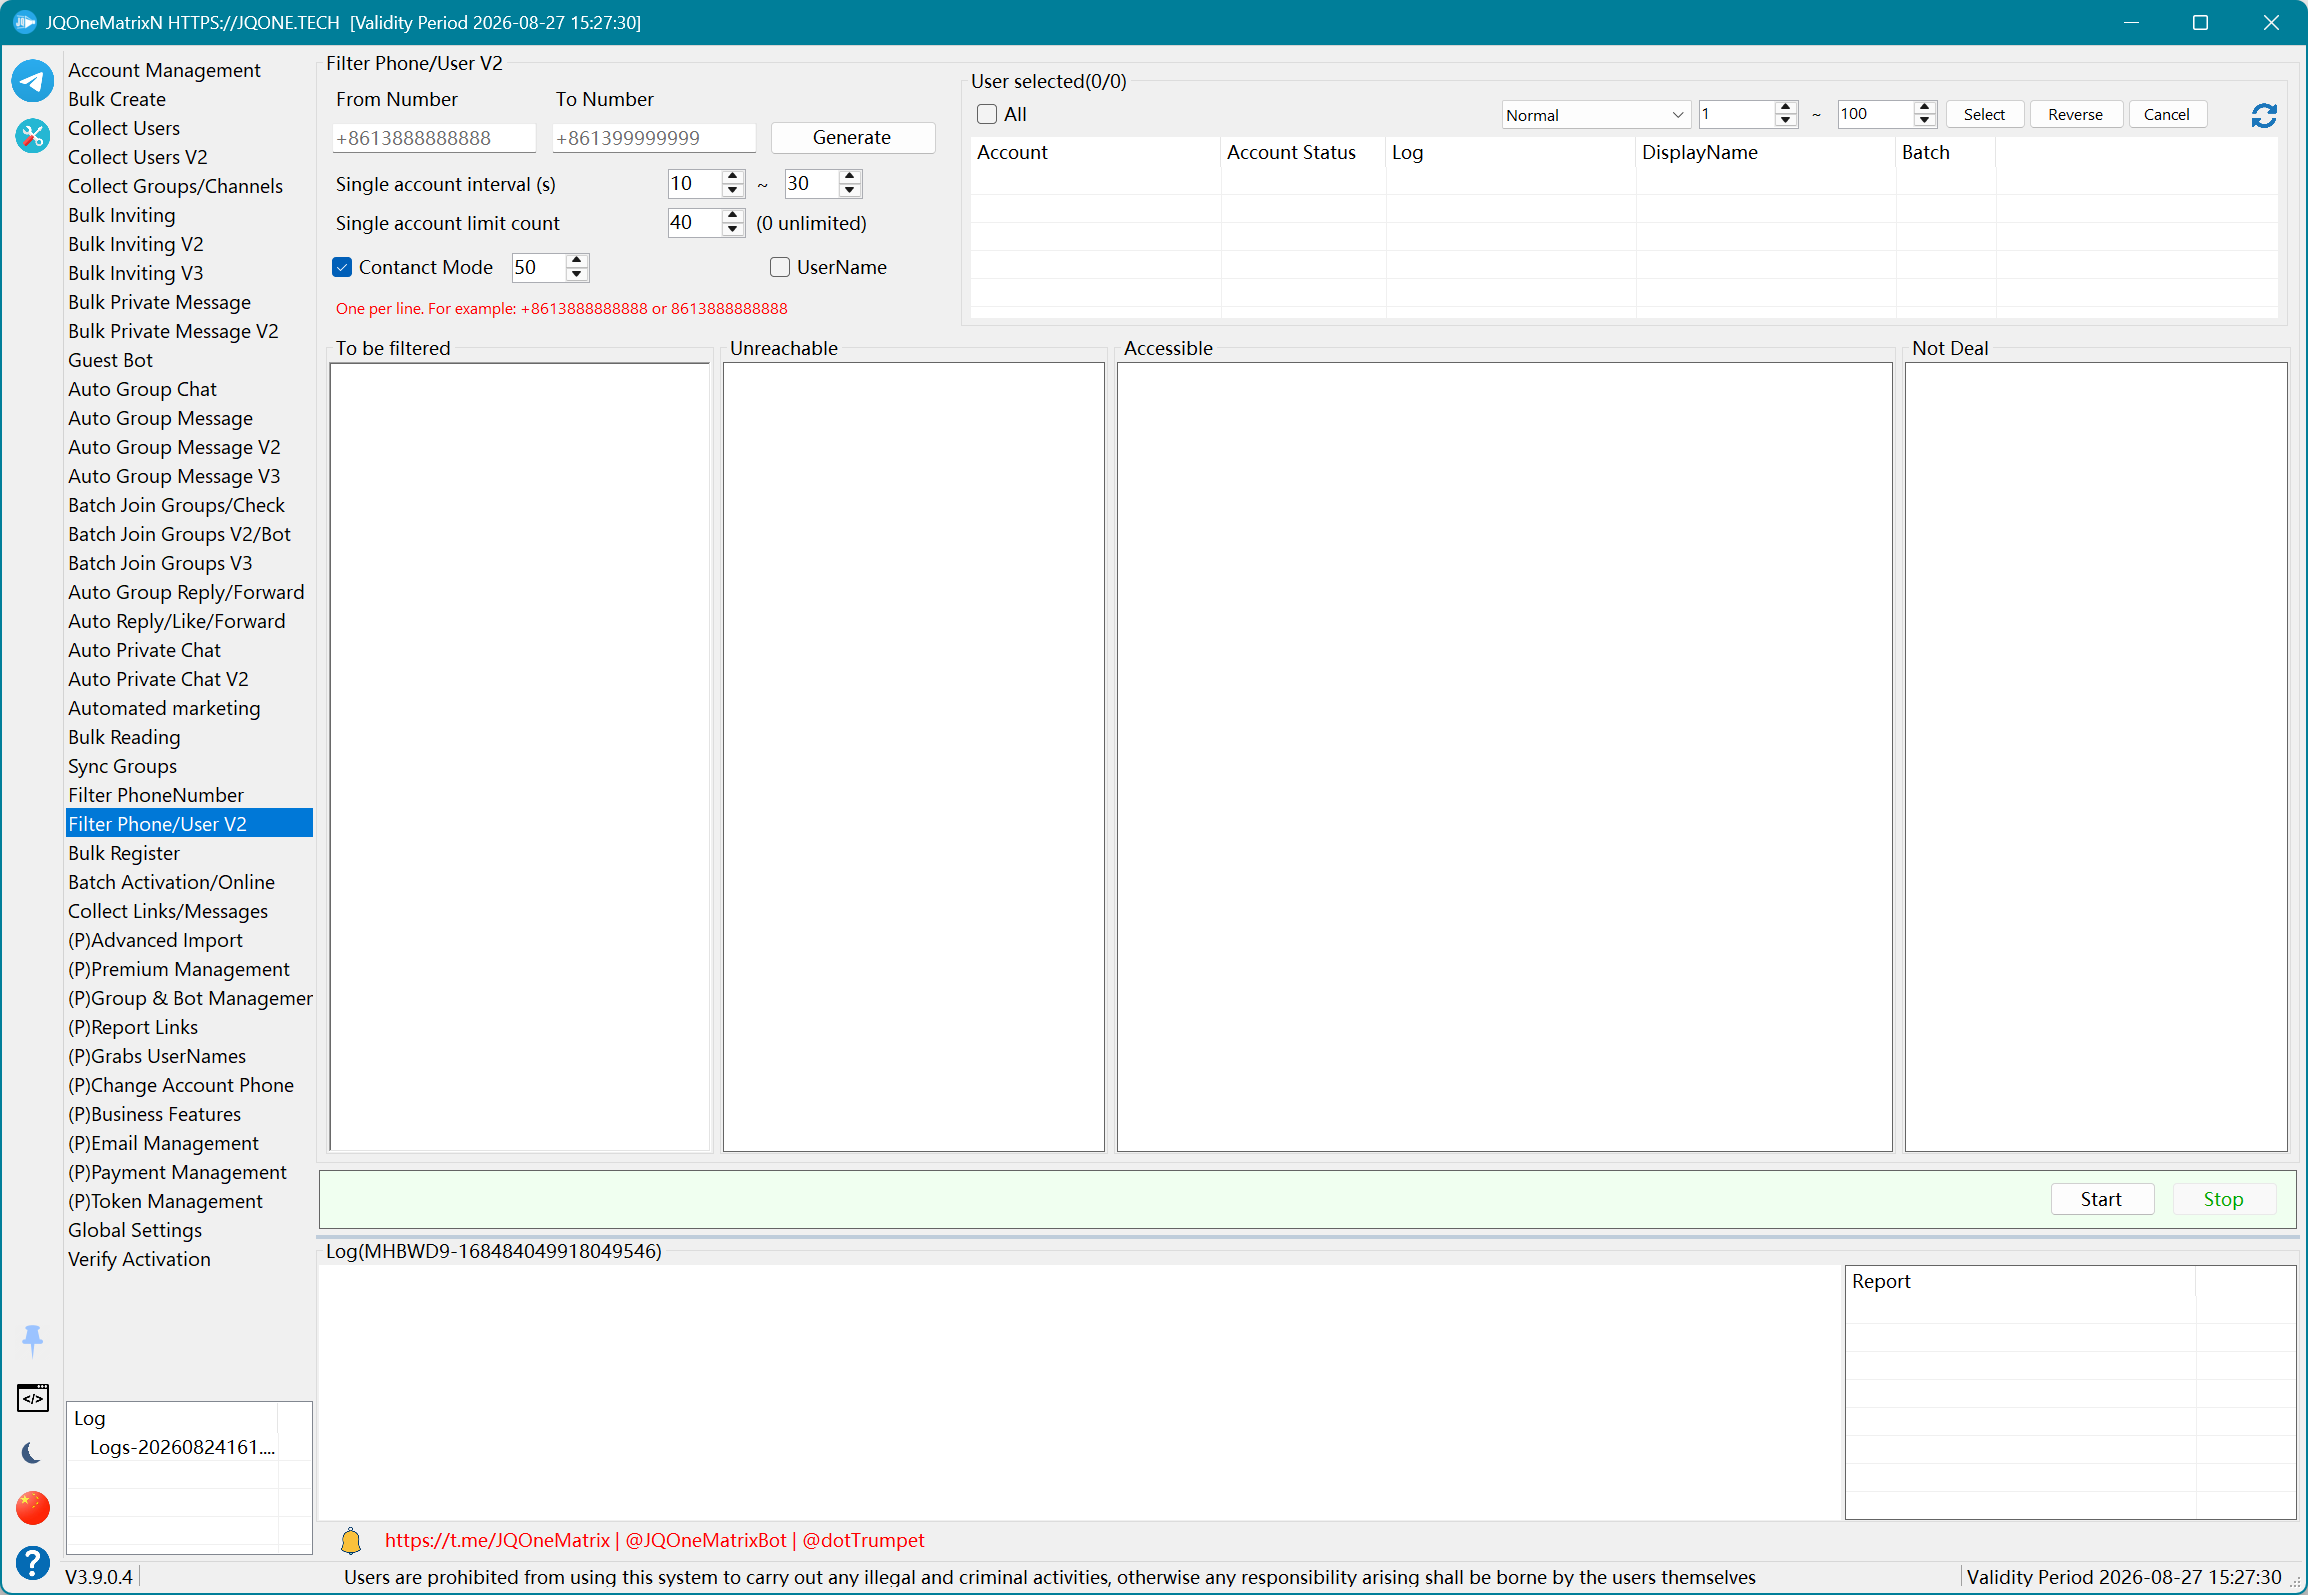Image resolution: width=2308 pixels, height=1595 pixels.
Task: Open (P)Token Management
Action: (x=165, y=1201)
